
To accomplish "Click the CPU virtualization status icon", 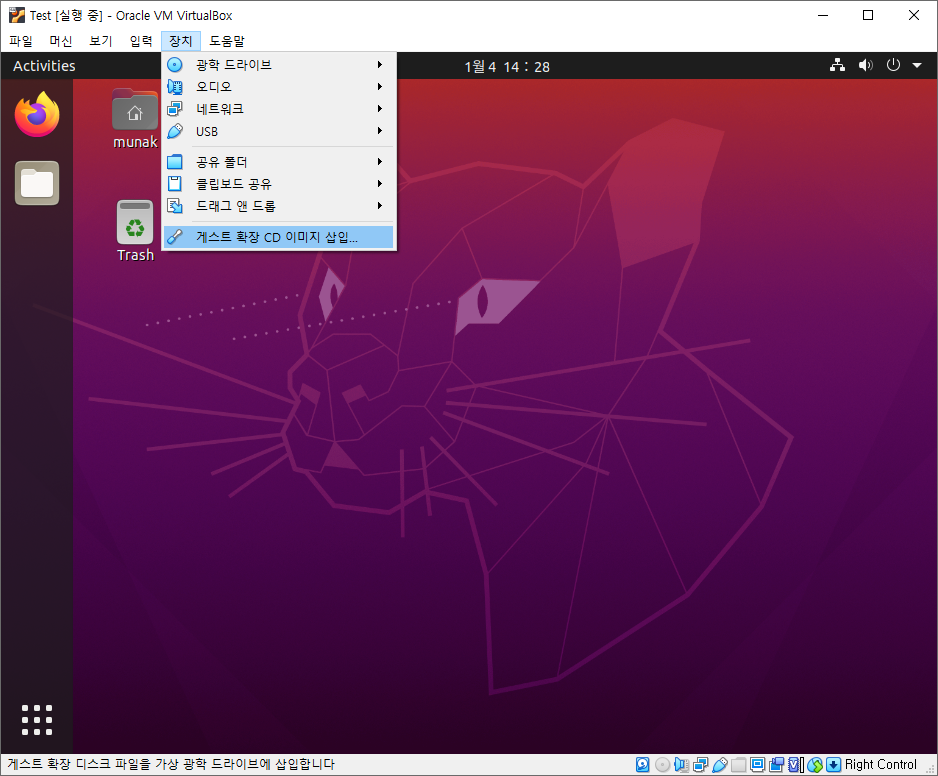I will [794, 765].
